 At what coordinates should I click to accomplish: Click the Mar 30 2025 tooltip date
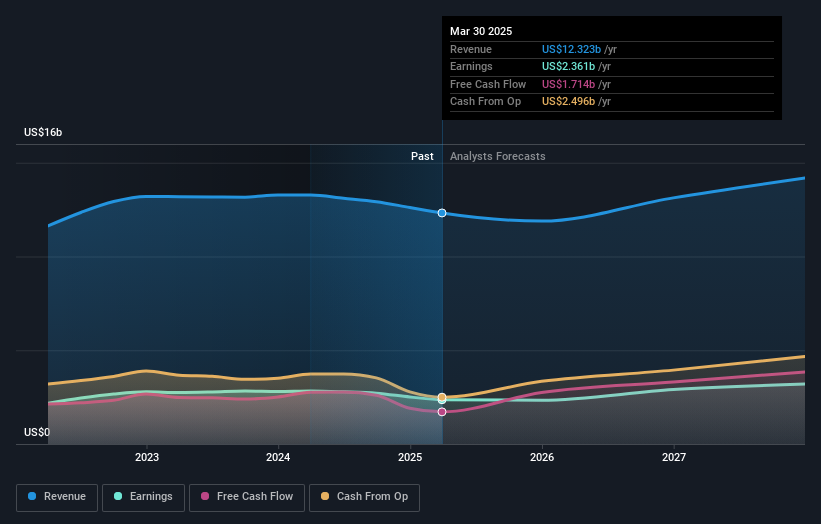coord(481,31)
